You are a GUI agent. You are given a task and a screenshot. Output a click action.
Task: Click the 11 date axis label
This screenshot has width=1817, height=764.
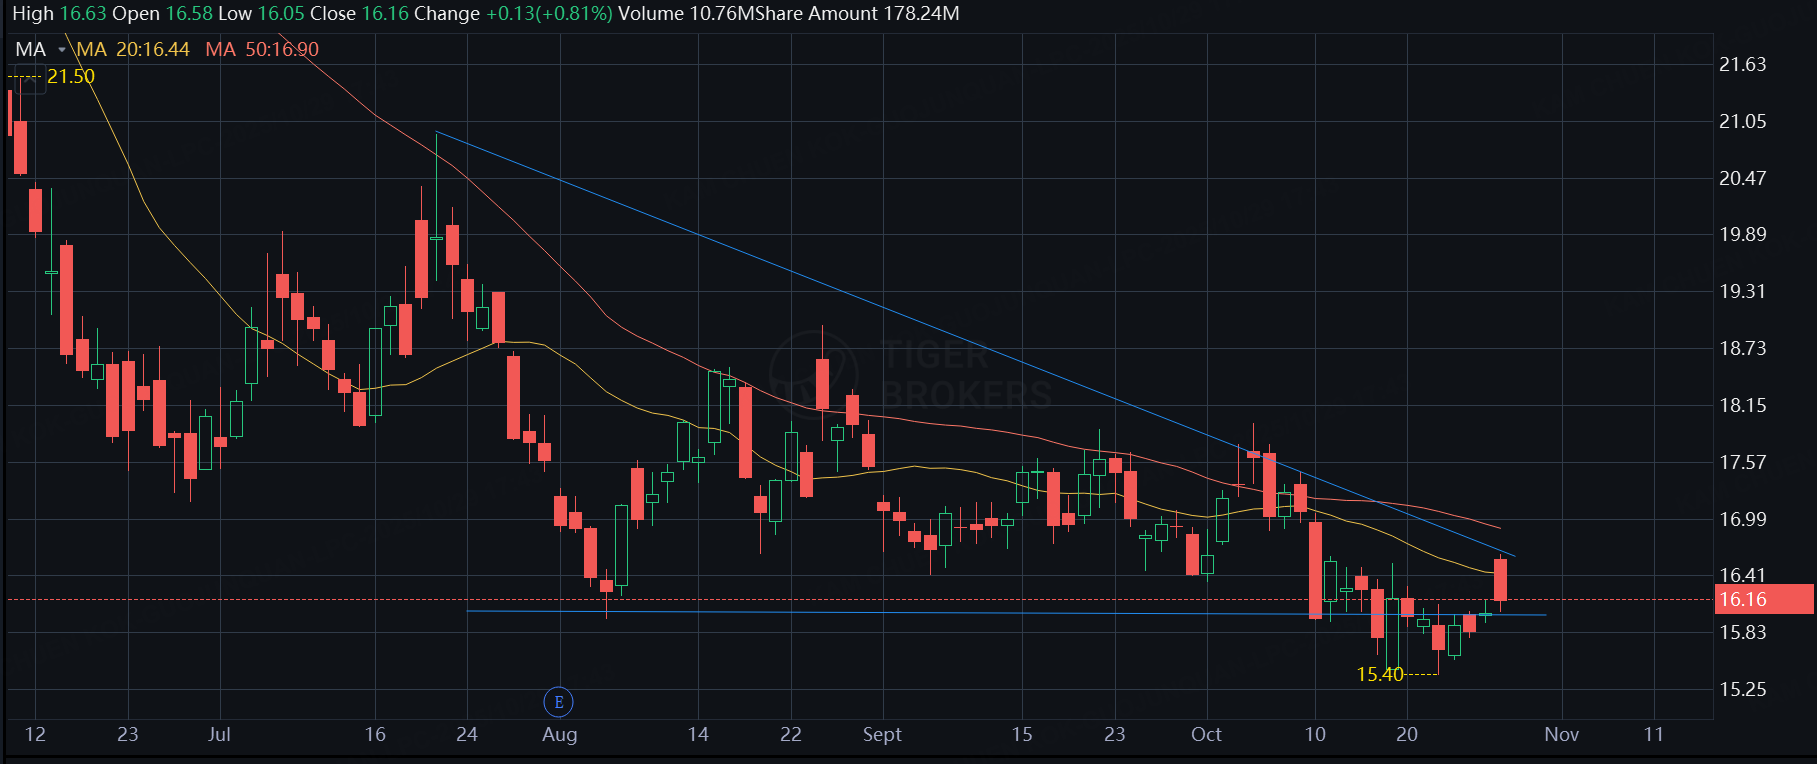tap(1654, 734)
